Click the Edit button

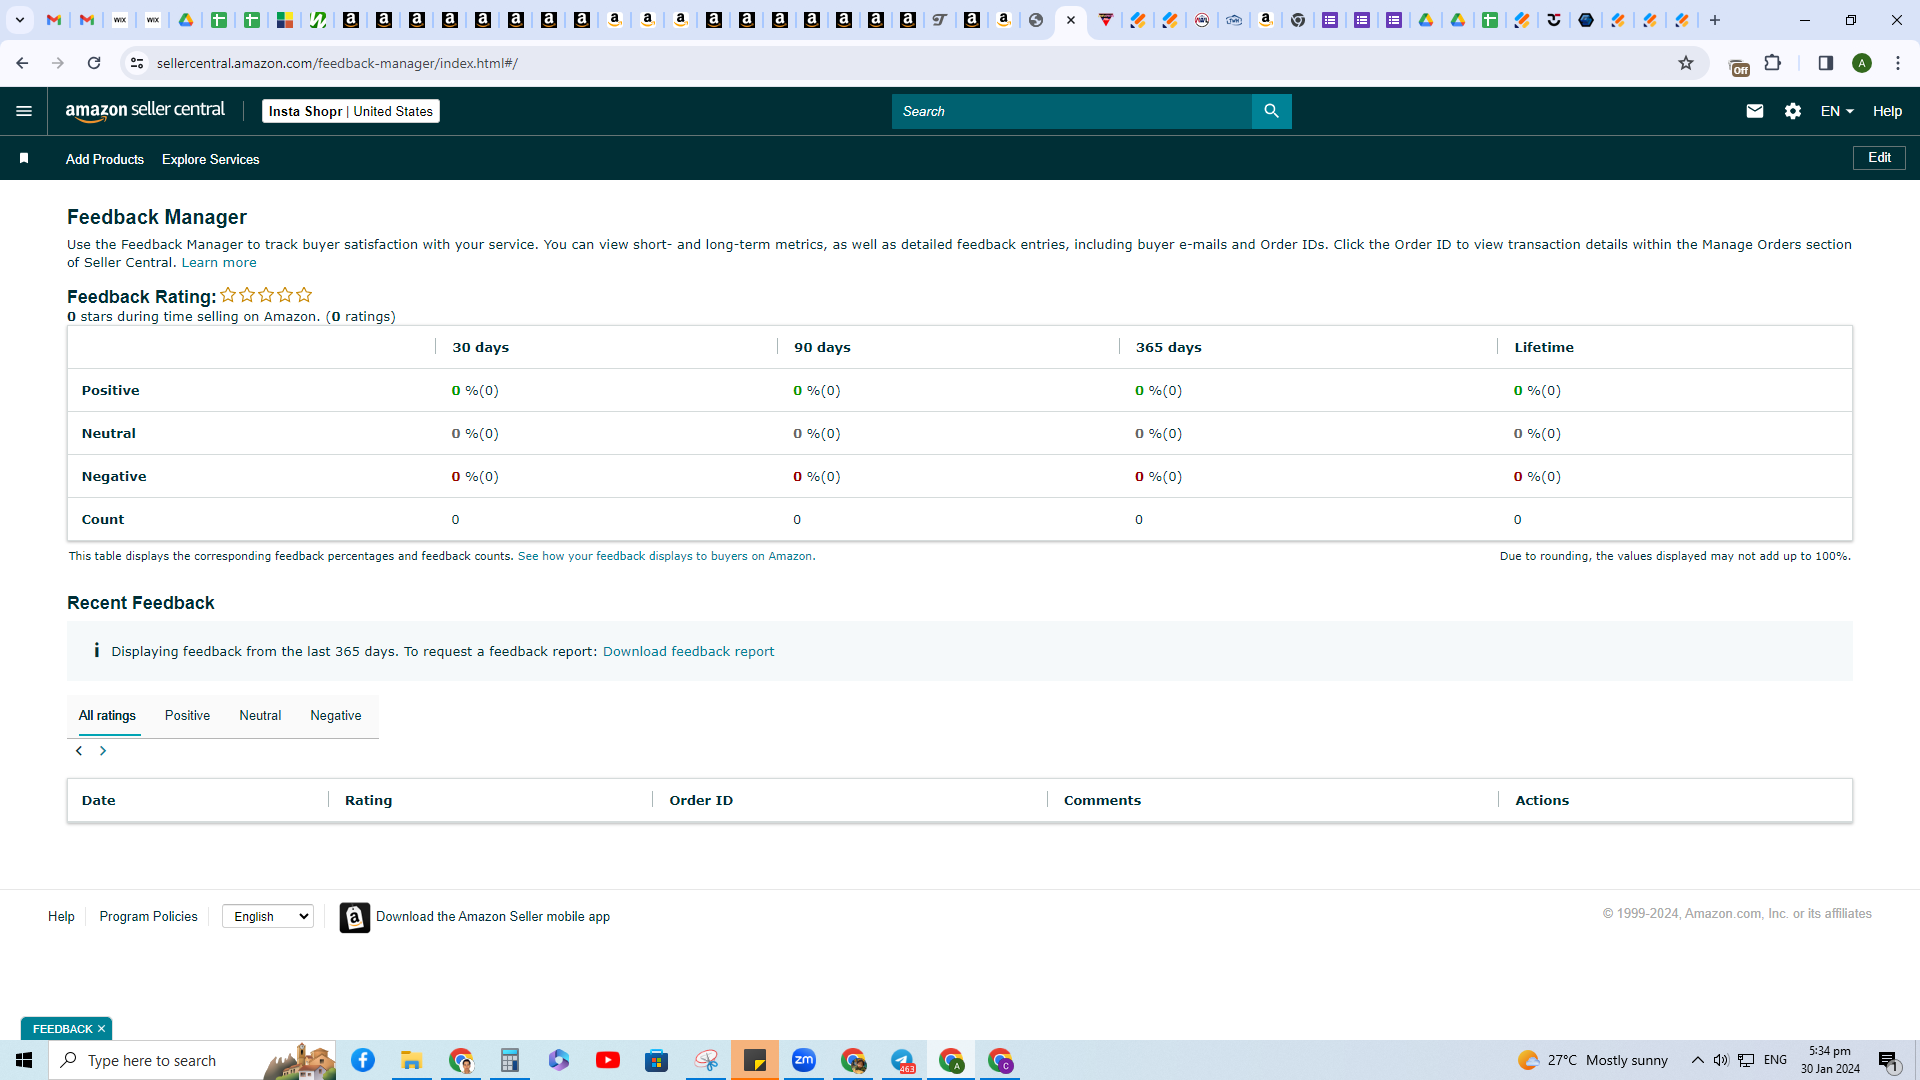tap(1879, 158)
